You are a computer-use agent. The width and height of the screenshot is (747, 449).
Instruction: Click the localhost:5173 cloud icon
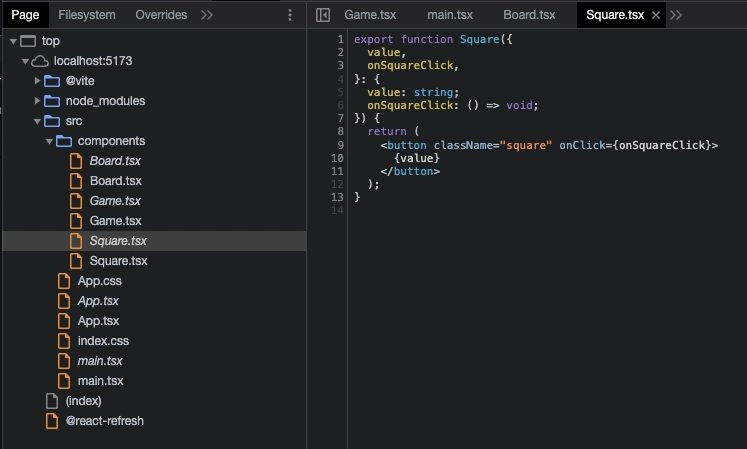(x=40, y=61)
